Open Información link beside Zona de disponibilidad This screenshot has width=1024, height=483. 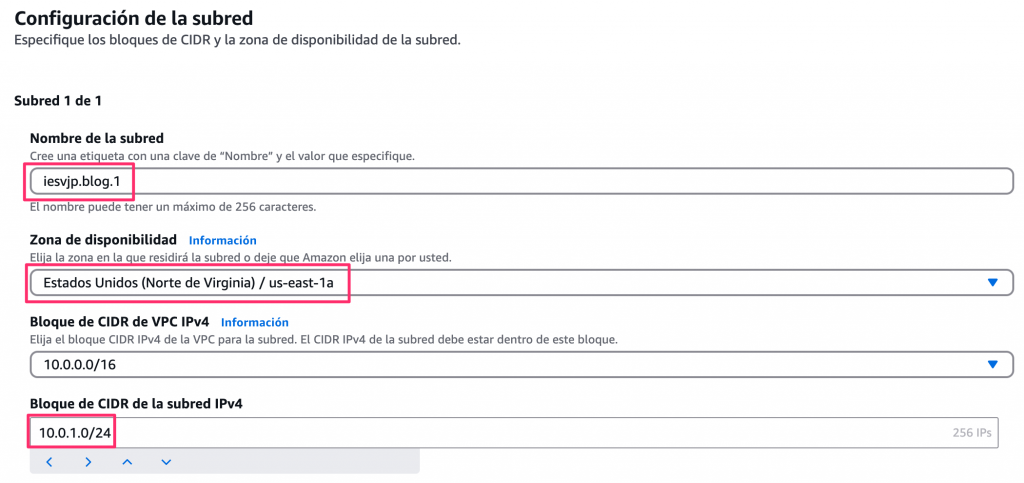point(222,241)
